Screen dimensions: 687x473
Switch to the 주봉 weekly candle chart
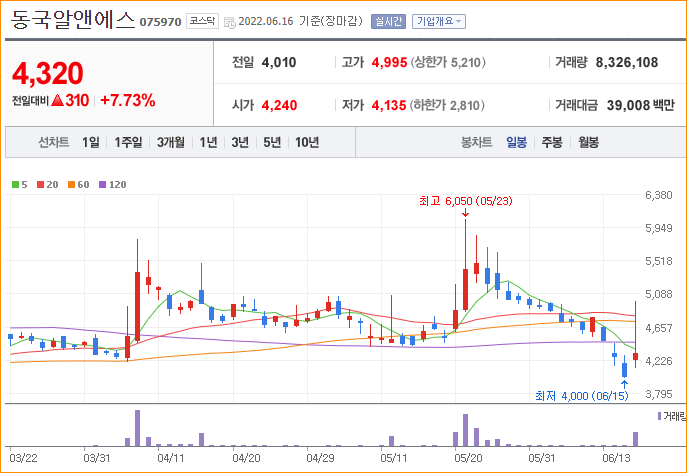point(552,142)
